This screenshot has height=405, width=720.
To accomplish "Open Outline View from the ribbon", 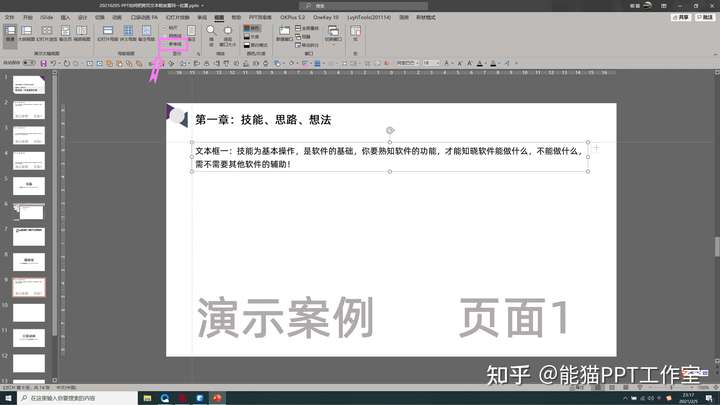I will (27, 34).
